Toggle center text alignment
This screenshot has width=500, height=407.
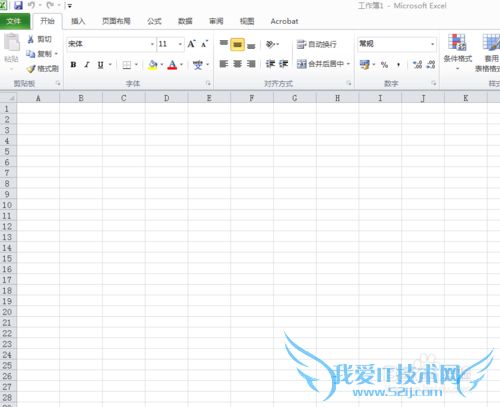tap(237, 64)
